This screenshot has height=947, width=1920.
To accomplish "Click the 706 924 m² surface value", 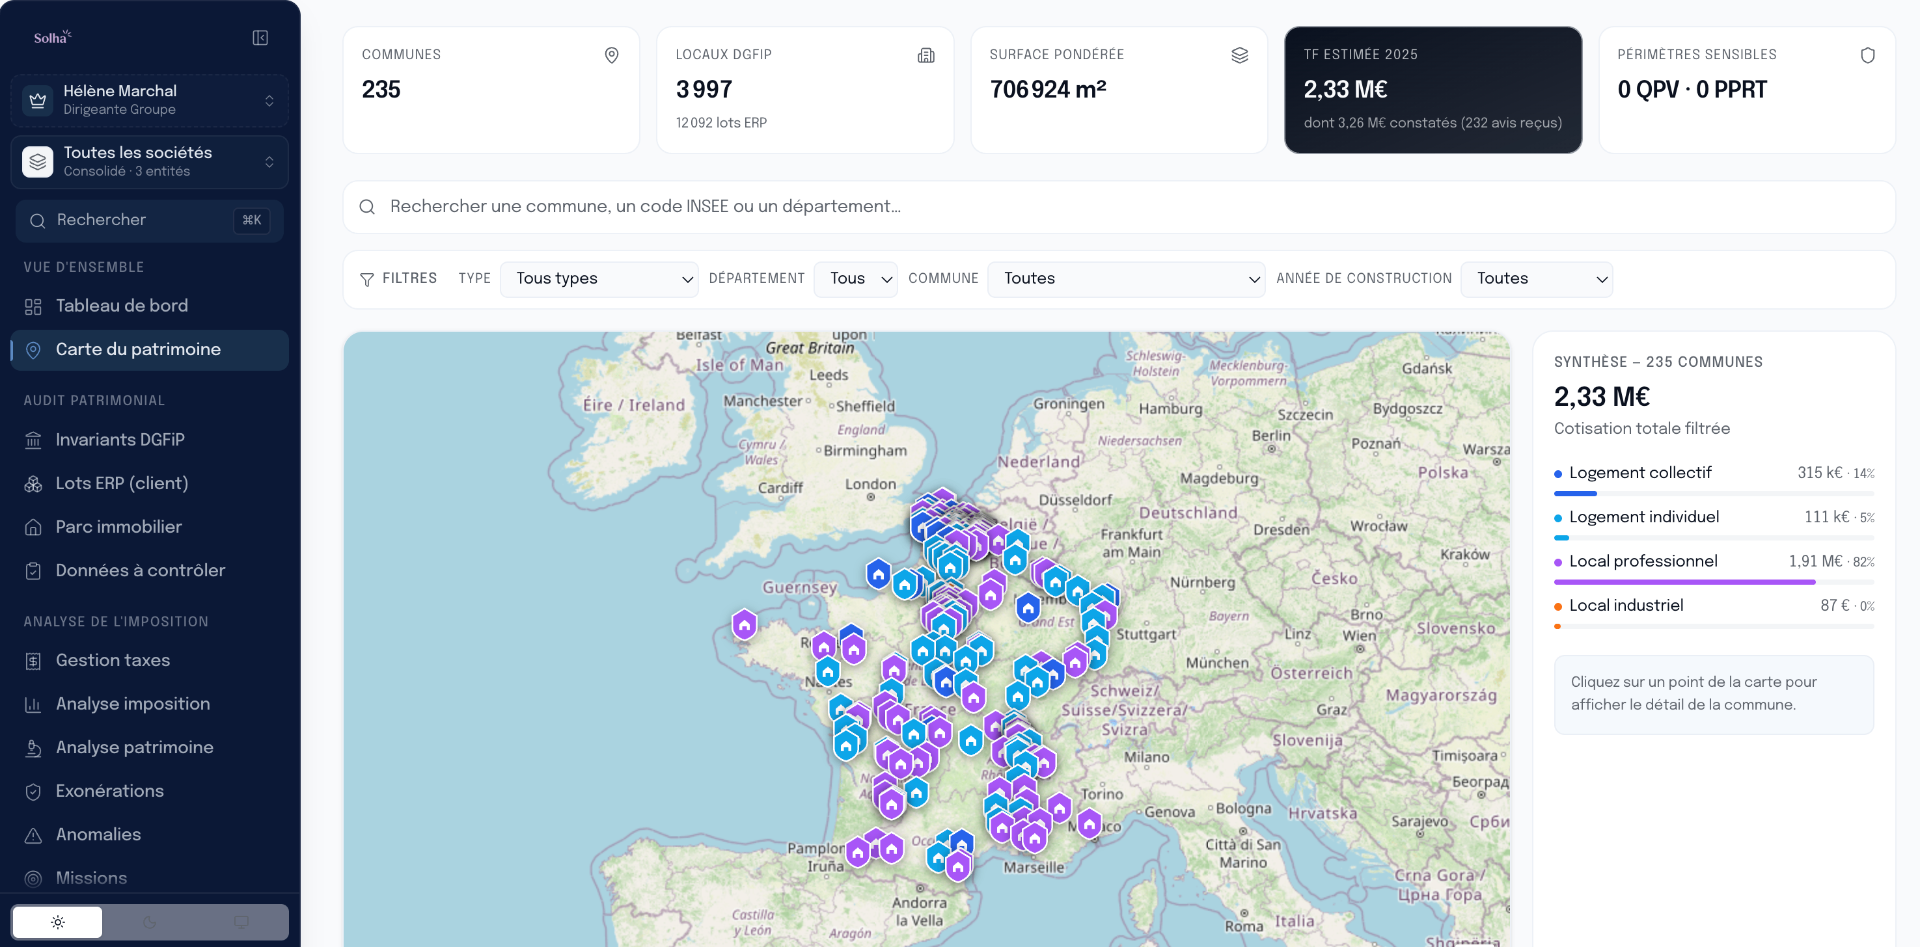I will 1048,90.
